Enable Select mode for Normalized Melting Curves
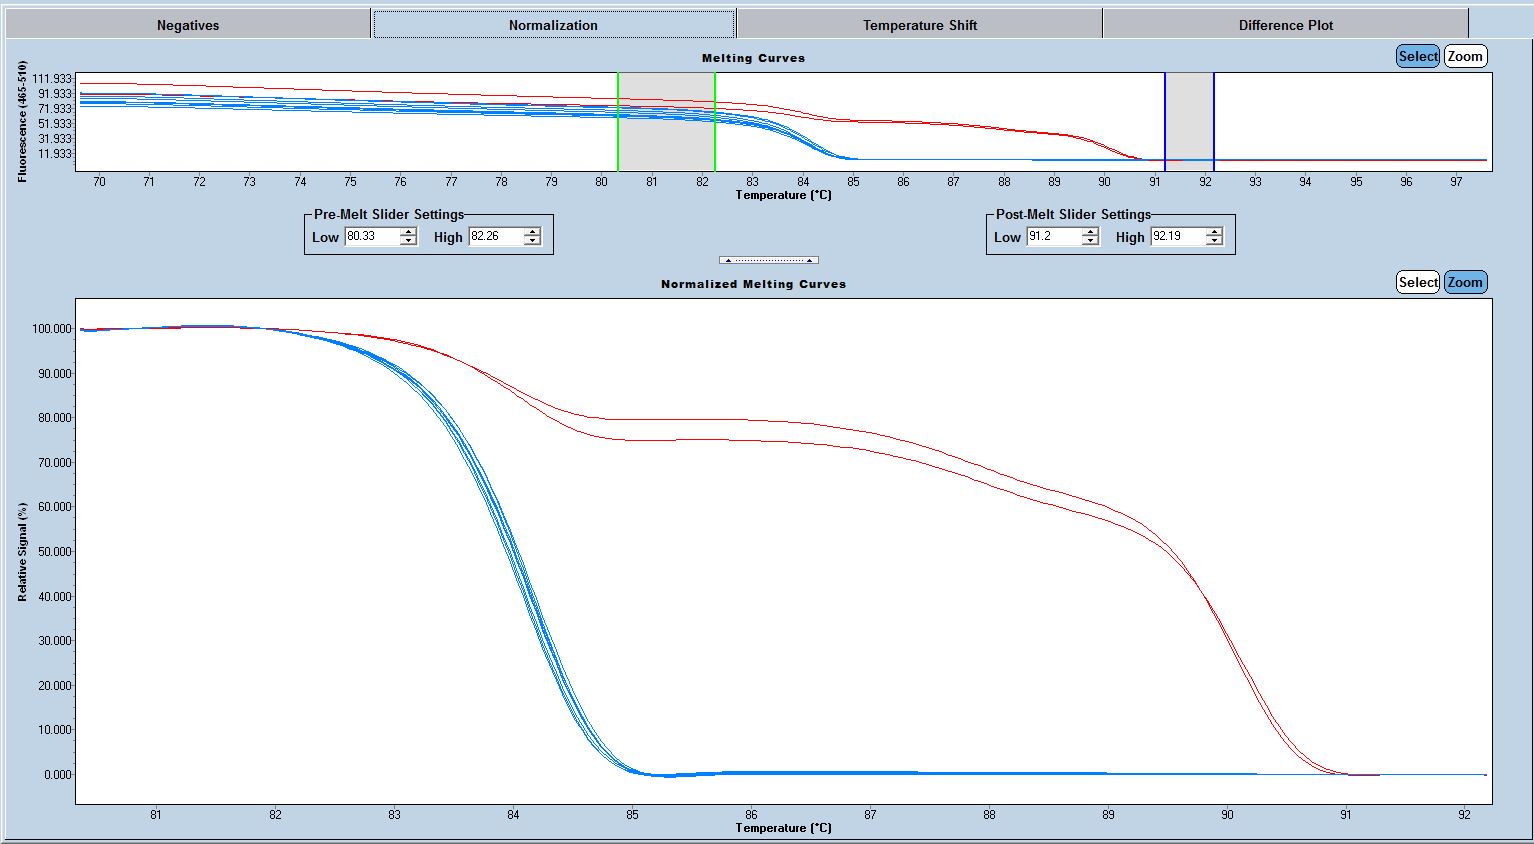Viewport: 1534px width, 844px height. pos(1417,282)
